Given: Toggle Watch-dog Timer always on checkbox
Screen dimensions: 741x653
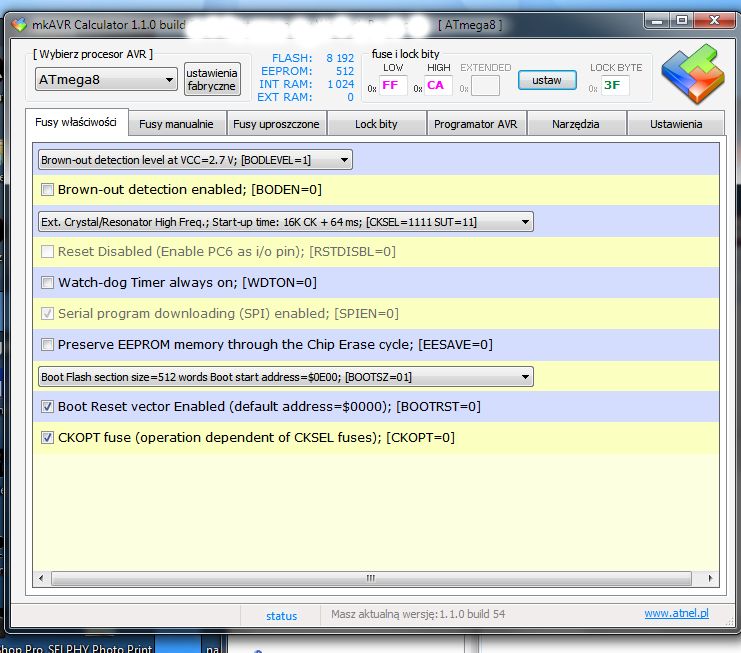Looking at the screenshot, I should 47,283.
